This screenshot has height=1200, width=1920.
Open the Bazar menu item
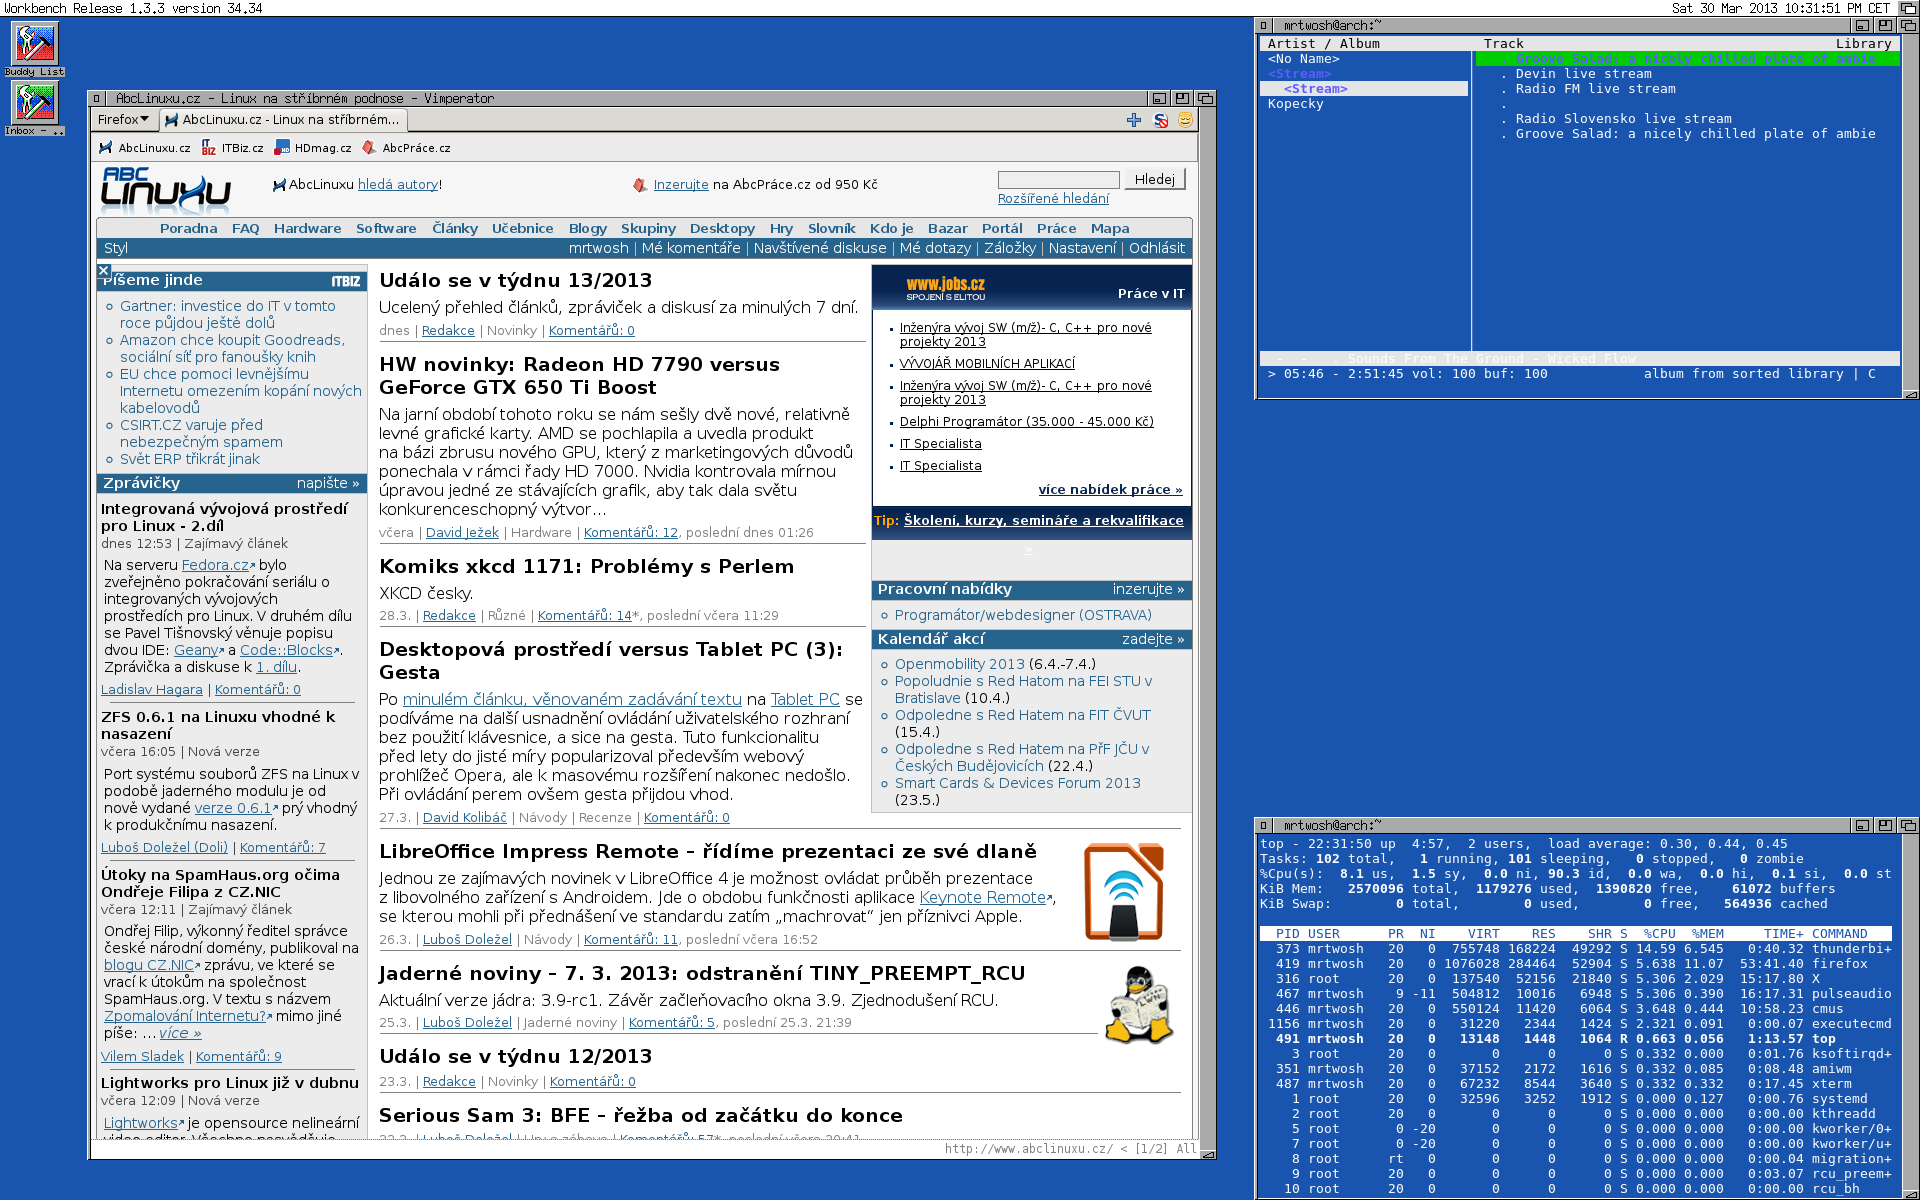pos(947,229)
